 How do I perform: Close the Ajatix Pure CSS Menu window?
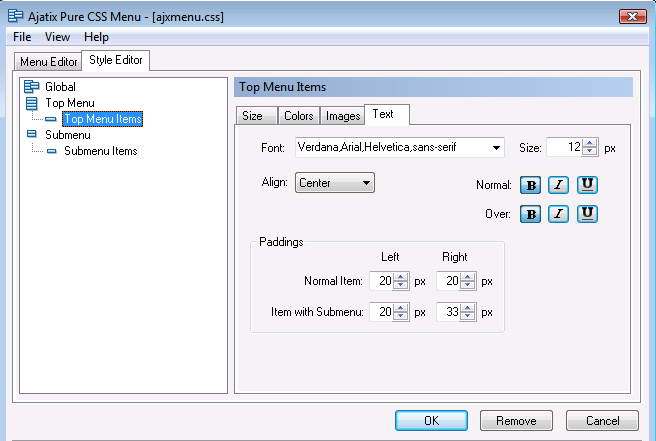point(633,16)
